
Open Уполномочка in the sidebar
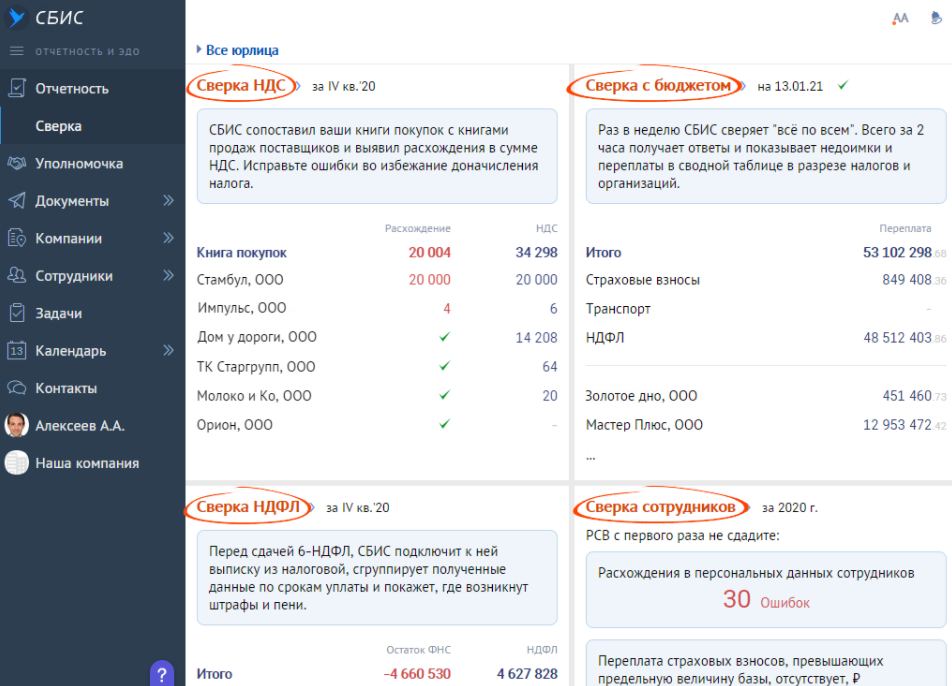[92, 163]
